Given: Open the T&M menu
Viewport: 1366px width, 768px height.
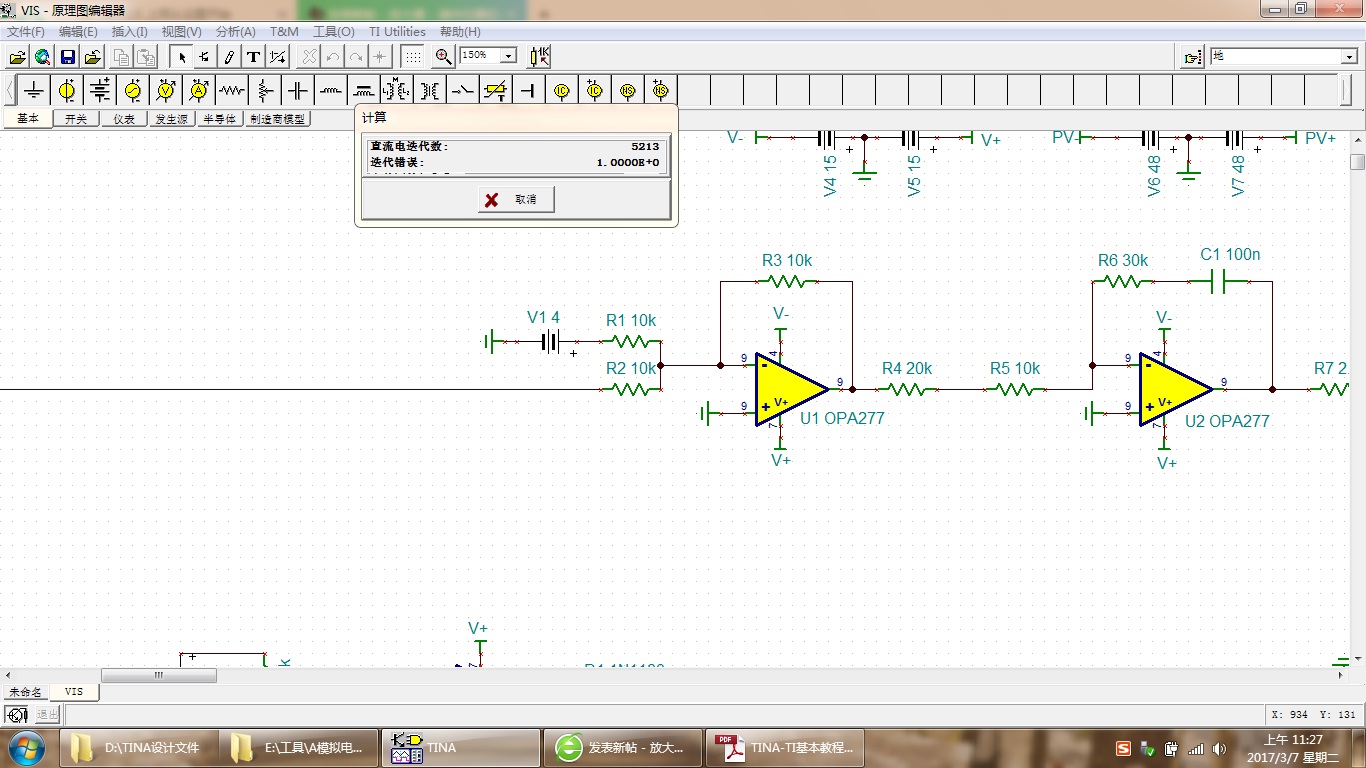Looking at the screenshot, I should [284, 32].
